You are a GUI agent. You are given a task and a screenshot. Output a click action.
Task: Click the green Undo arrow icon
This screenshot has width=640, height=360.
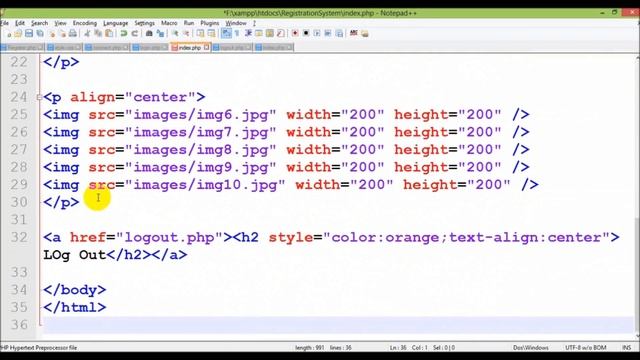123,33
